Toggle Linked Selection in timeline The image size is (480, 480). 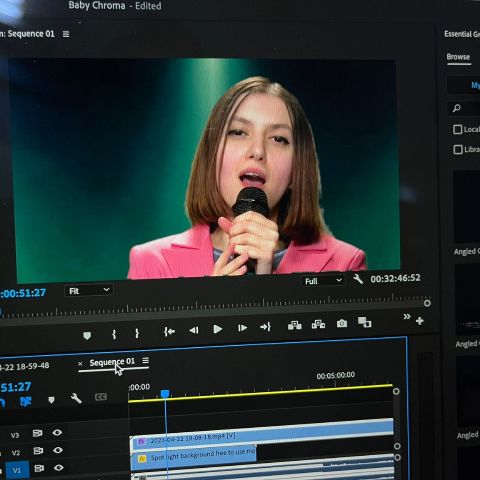point(26,402)
